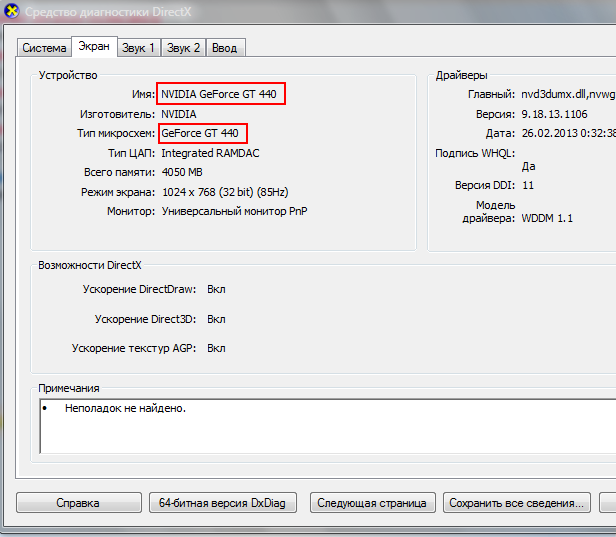Launch 64-битная версия DxDiag
616x537 pixels.
point(222,503)
